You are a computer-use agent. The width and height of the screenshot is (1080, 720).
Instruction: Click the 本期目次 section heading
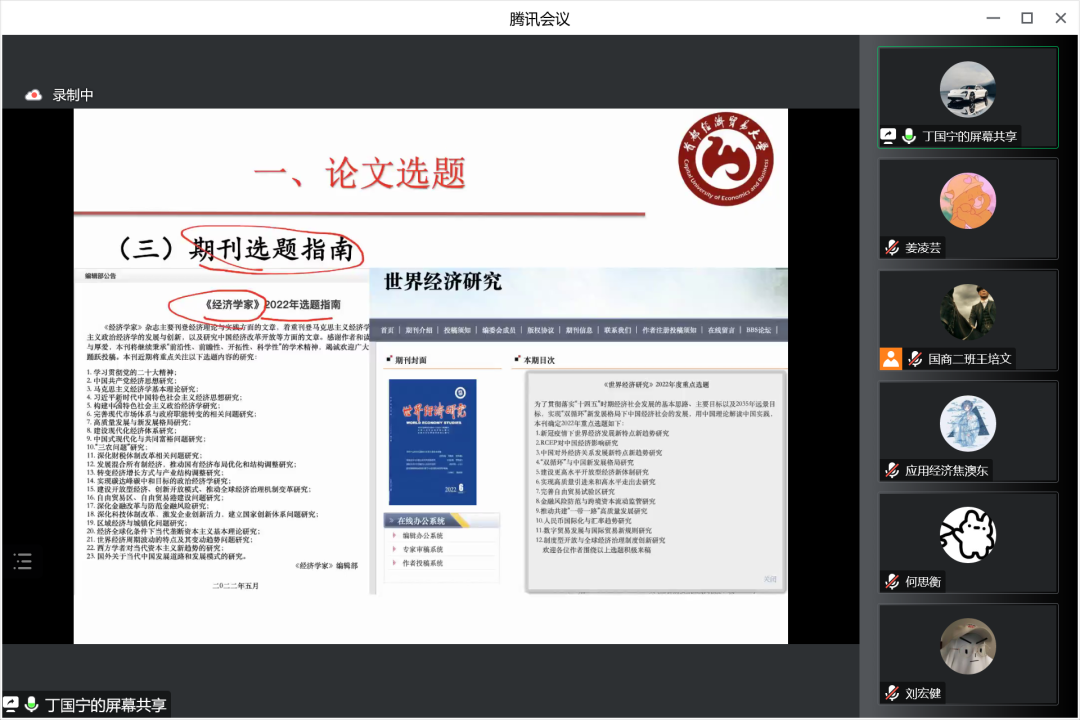click(x=539, y=360)
